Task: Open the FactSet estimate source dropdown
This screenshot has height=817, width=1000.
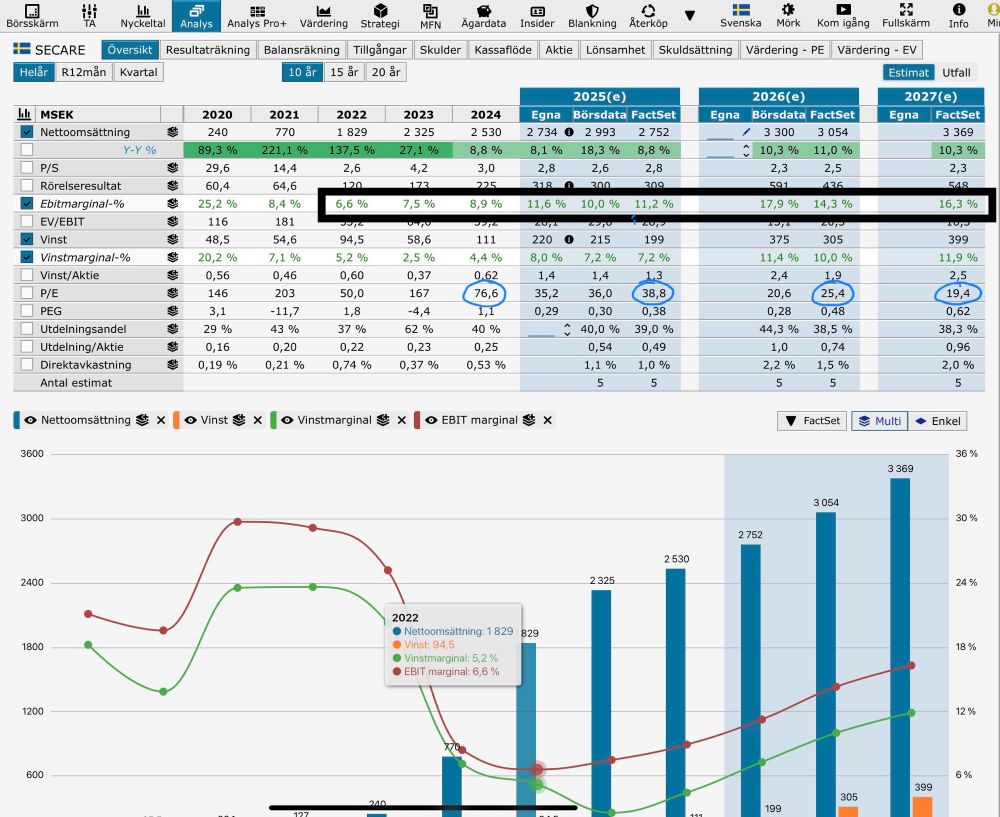Action: tap(812, 421)
